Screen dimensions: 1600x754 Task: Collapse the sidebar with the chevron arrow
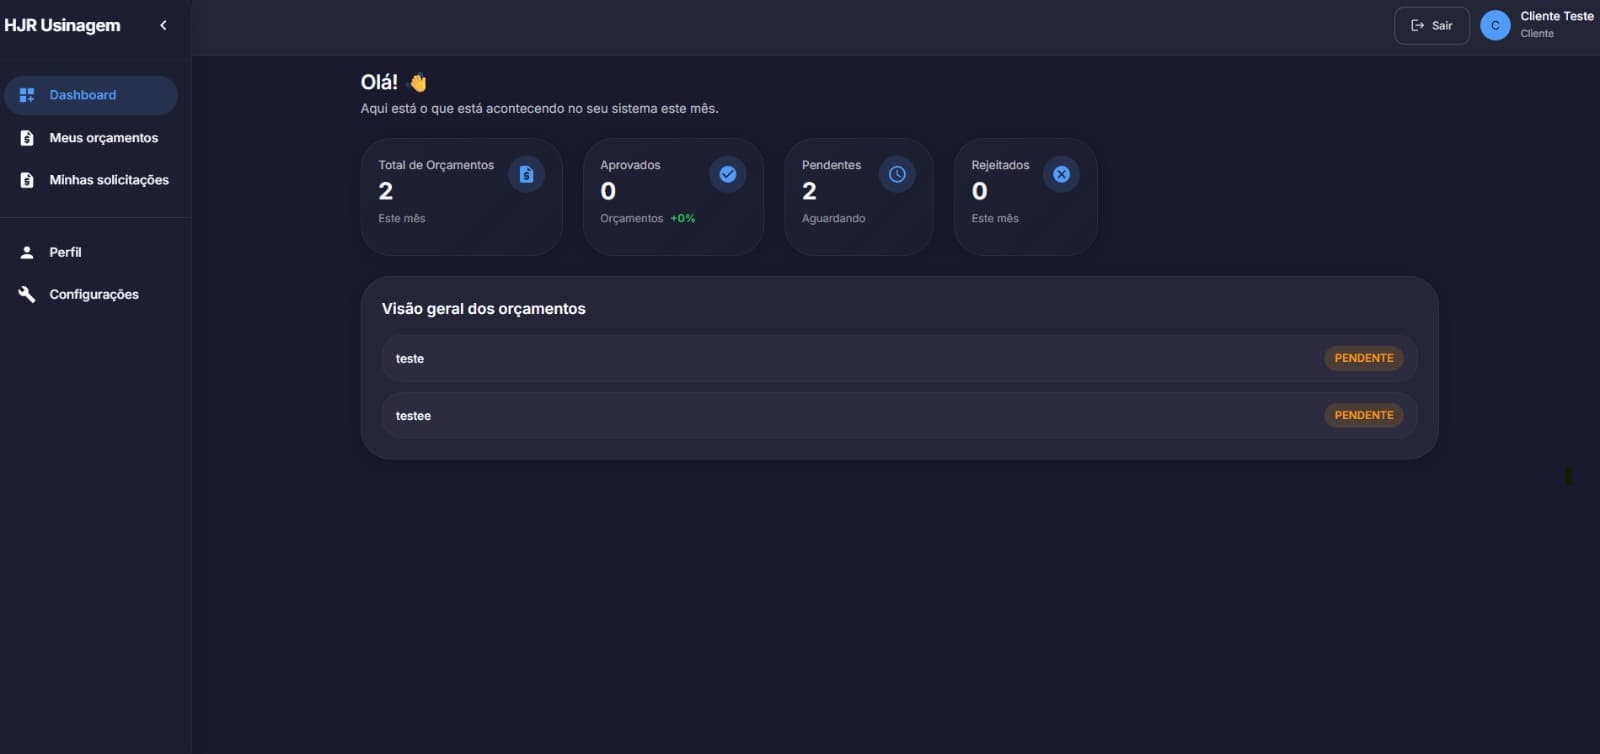pos(163,25)
